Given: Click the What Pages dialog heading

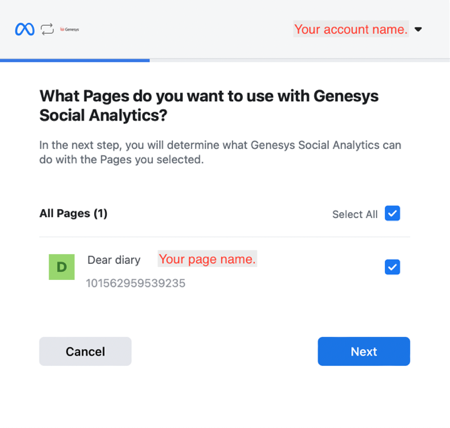Looking at the screenshot, I should pyautogui.click(x=209, y=106).
